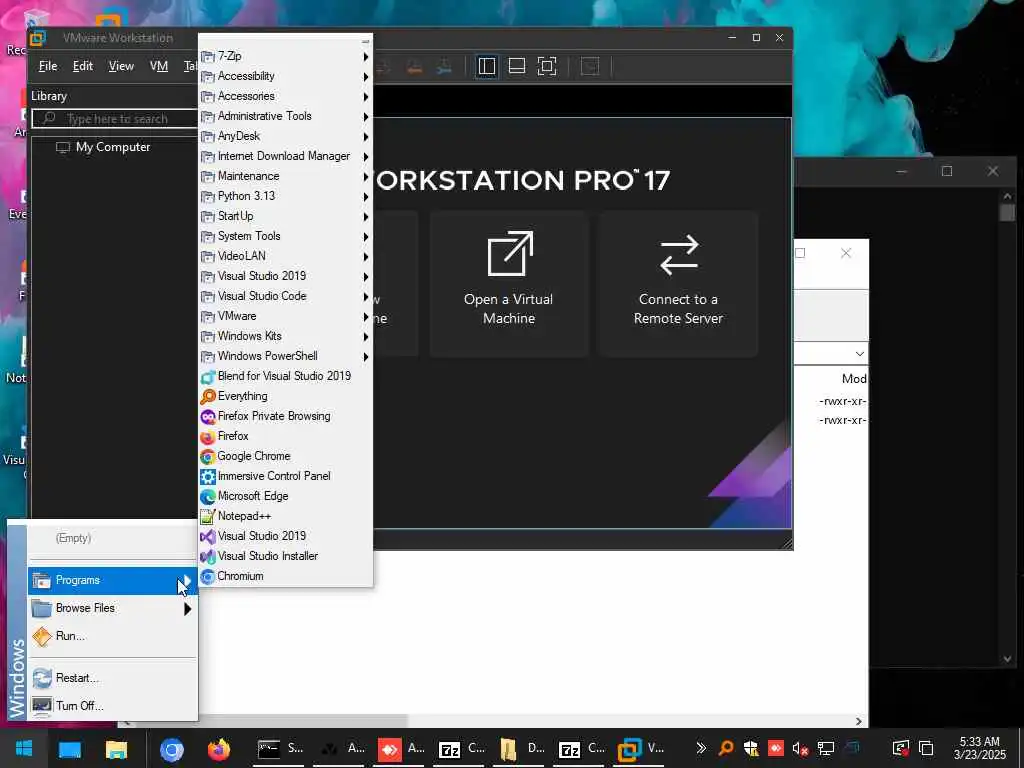Open the StartUp folder entry

[285, 216]
